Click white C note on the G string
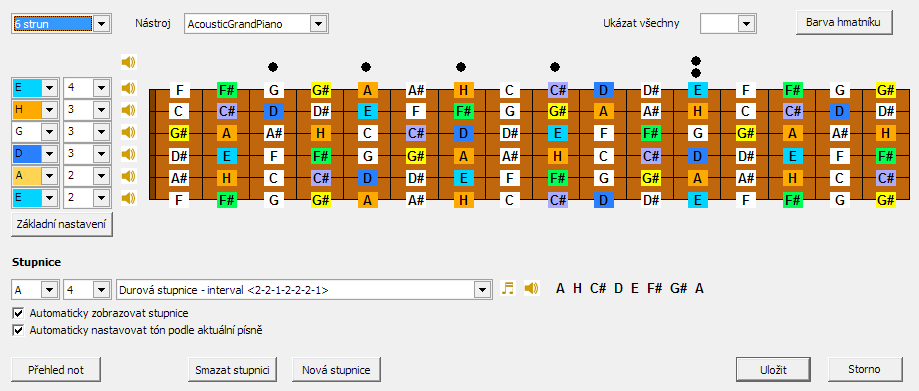The image size is (919, 391). click(367, 133)
